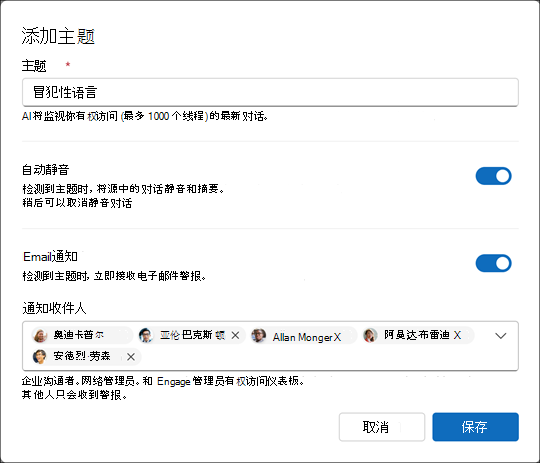Remove recipient Allan Monger with X
Image resolution: width=540 pixels, height=463 pixels.
tap(337, 337)
